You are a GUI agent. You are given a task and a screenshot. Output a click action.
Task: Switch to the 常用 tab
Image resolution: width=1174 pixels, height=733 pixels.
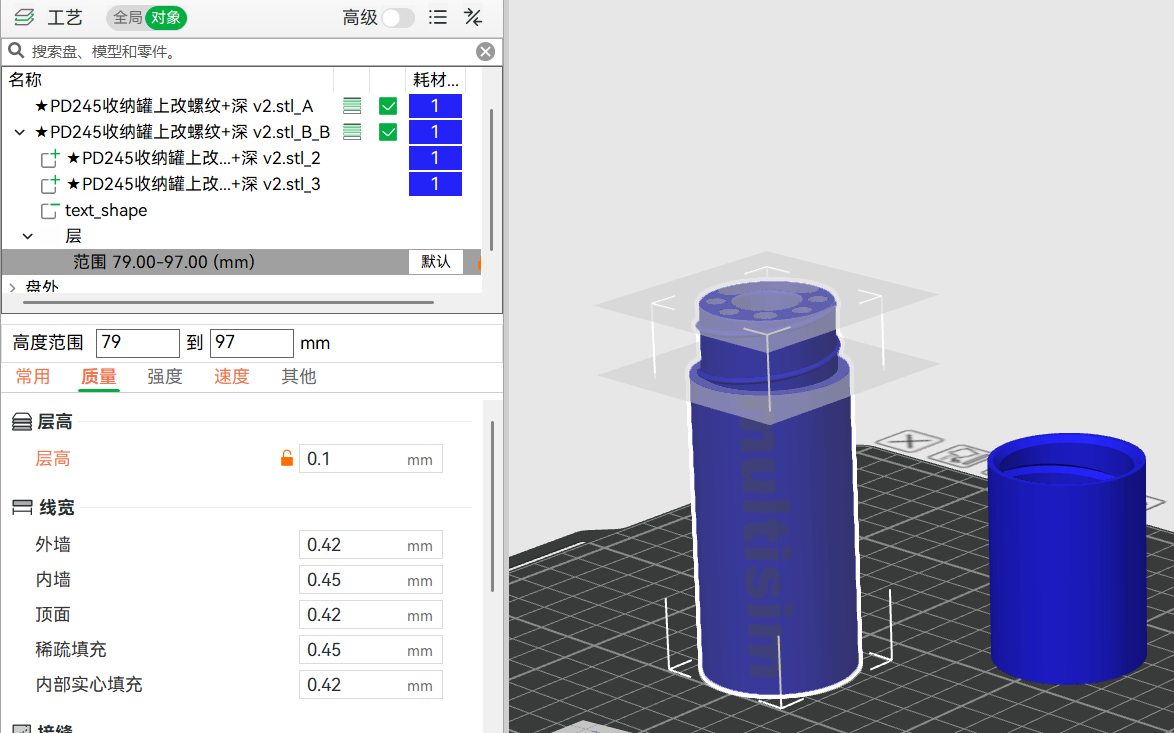pyautogui.click(x=33, y=377)
